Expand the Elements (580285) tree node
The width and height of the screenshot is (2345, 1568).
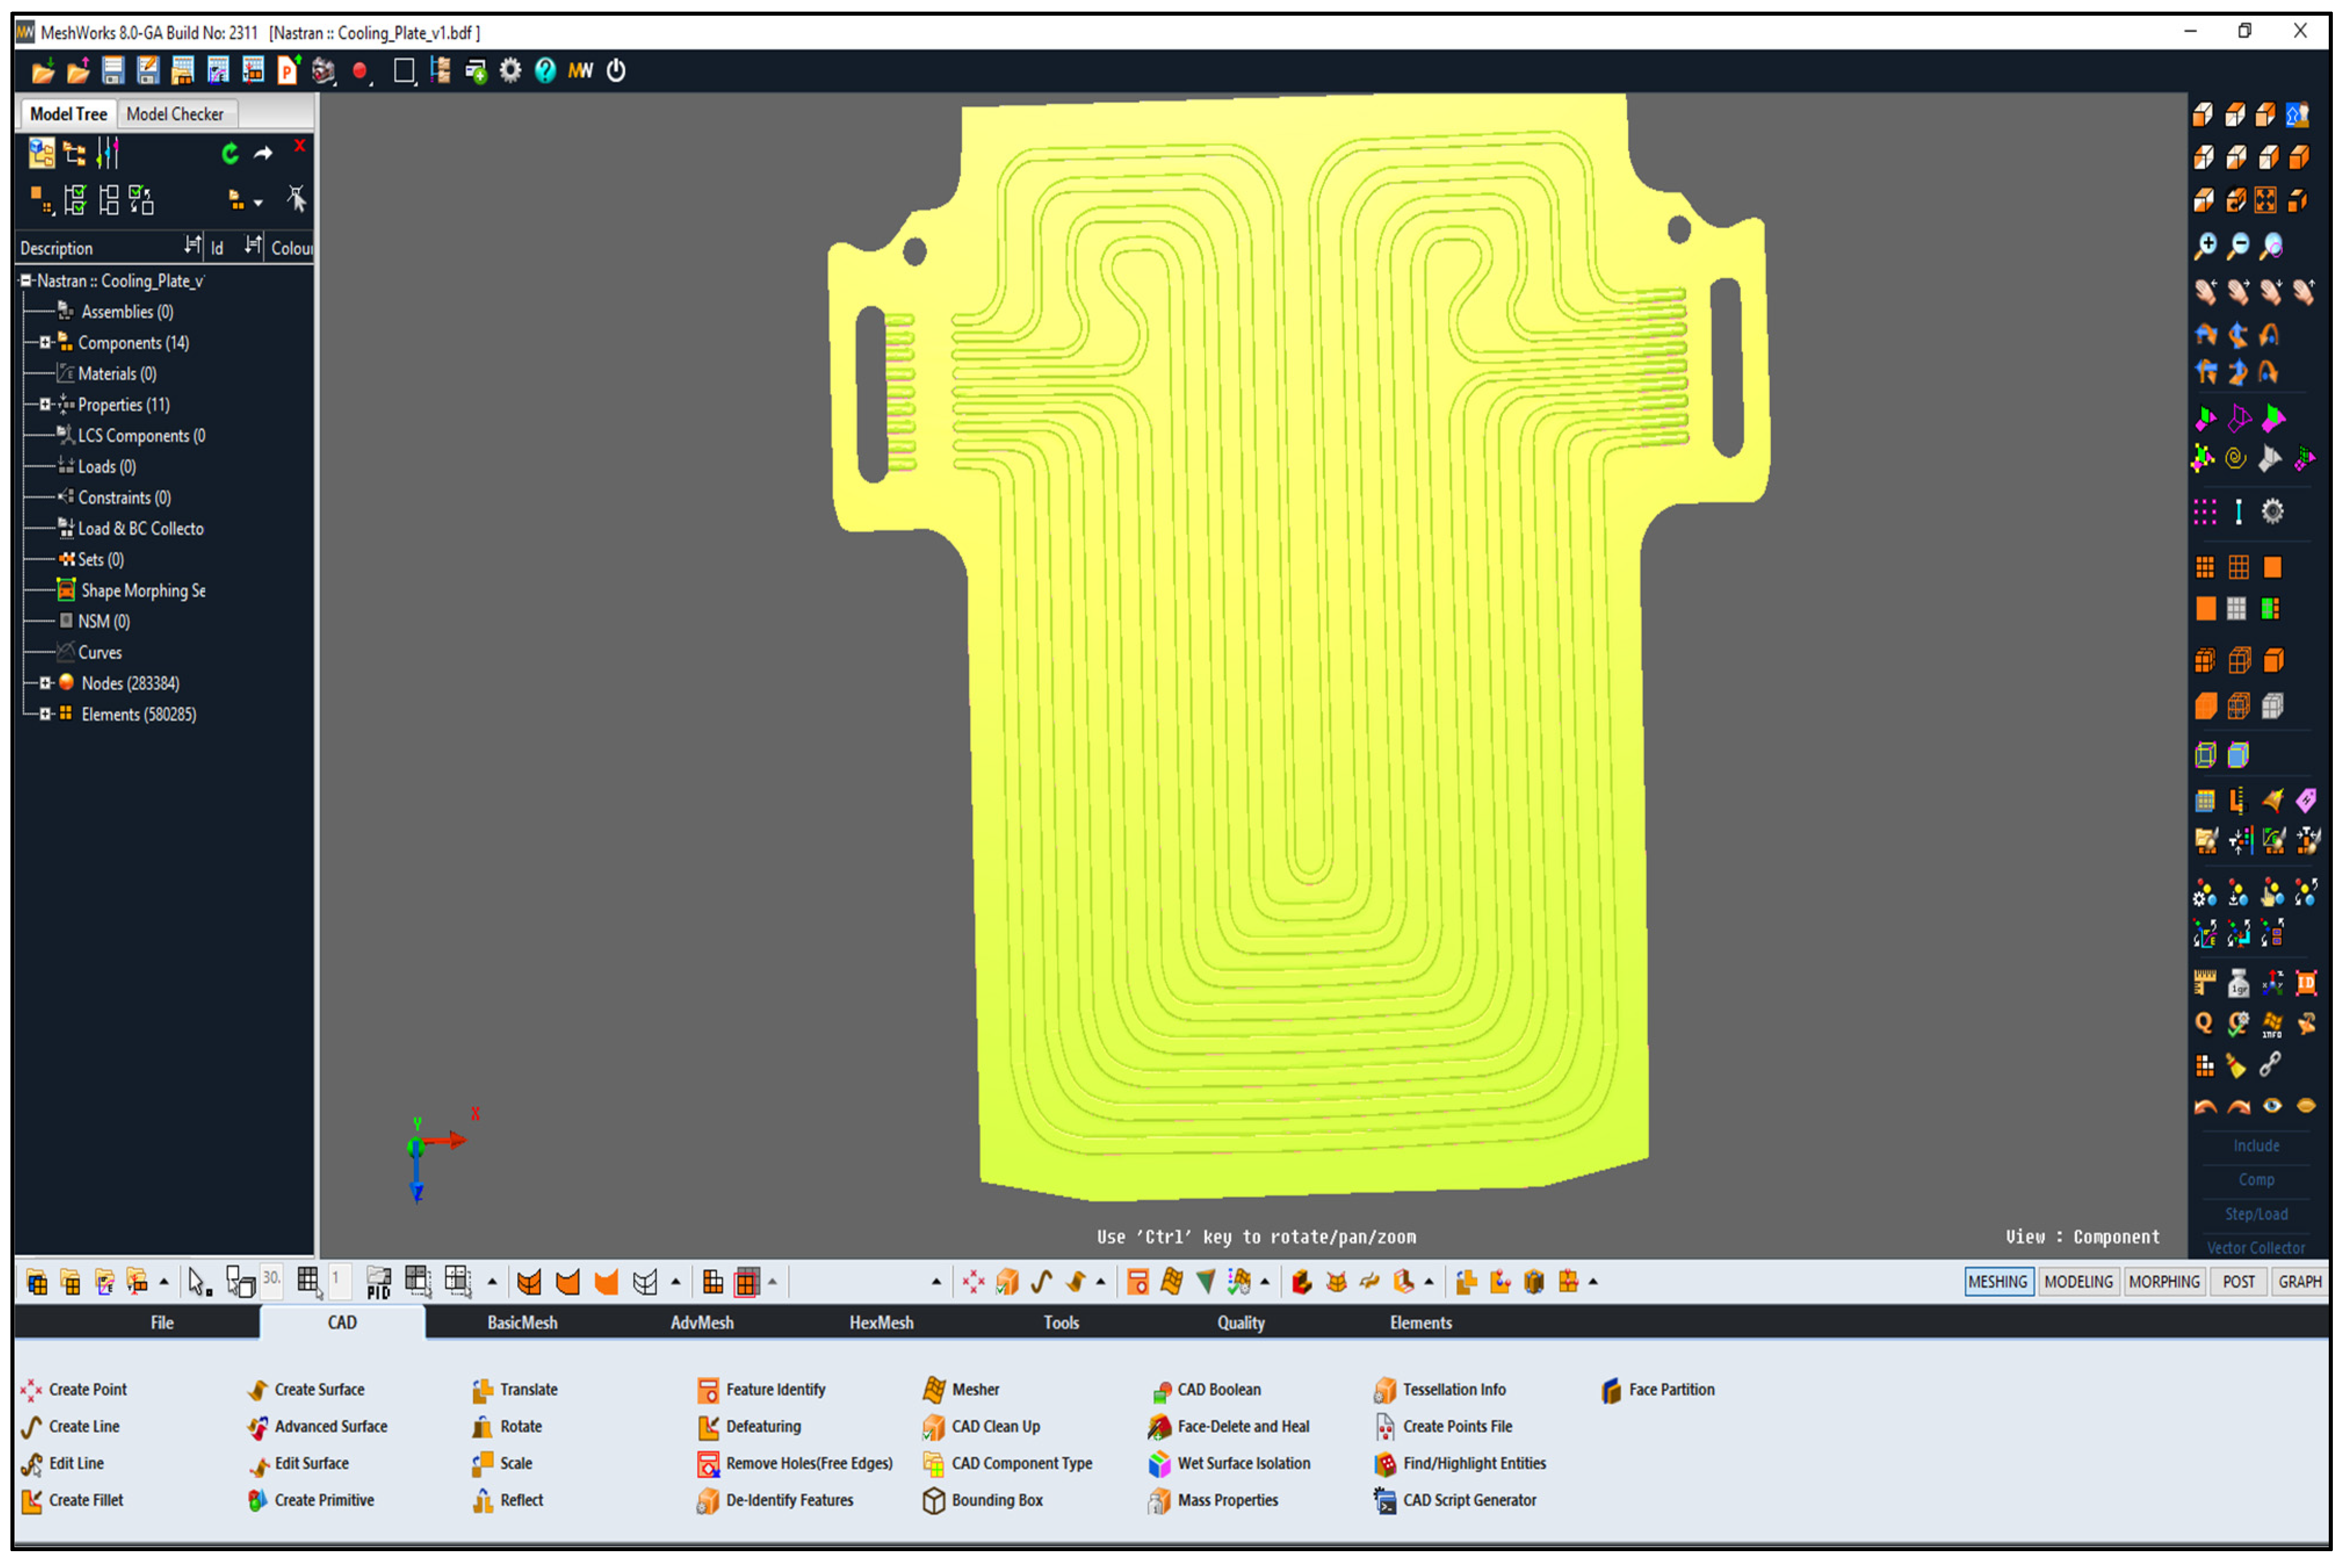point(45,715)
